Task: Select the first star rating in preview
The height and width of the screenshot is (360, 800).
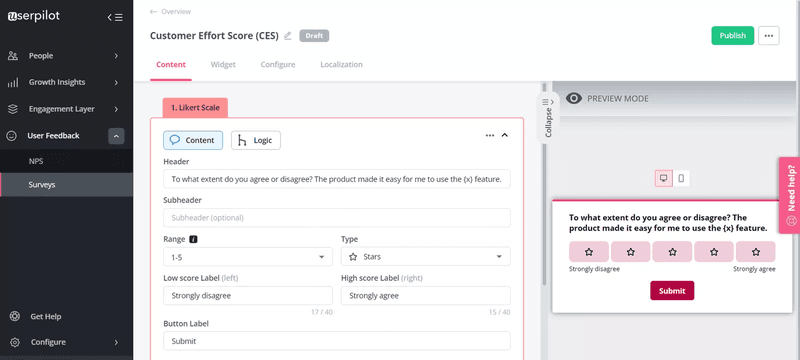Action: (589, 252)
